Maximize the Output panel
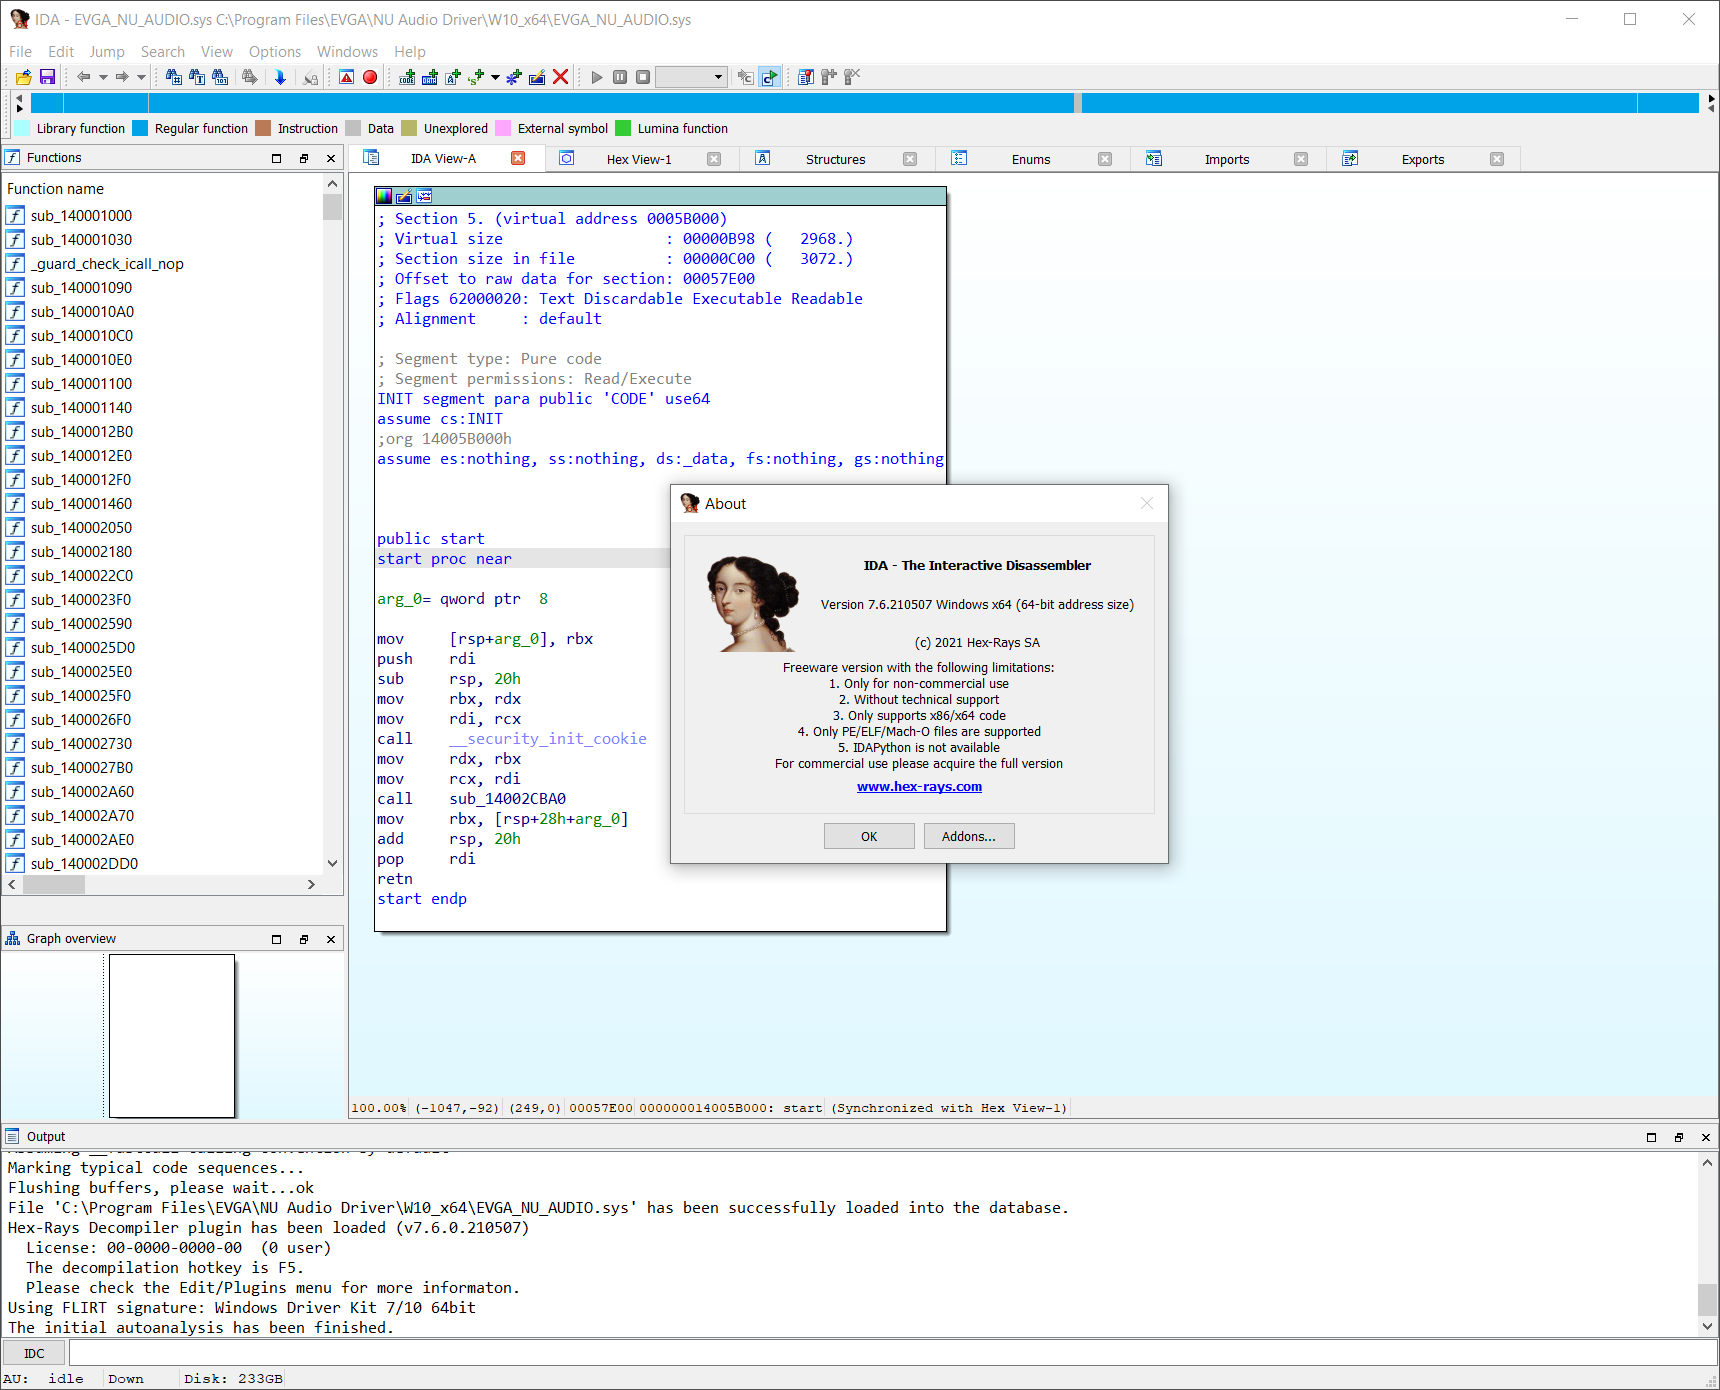 click(1651, 1137)
